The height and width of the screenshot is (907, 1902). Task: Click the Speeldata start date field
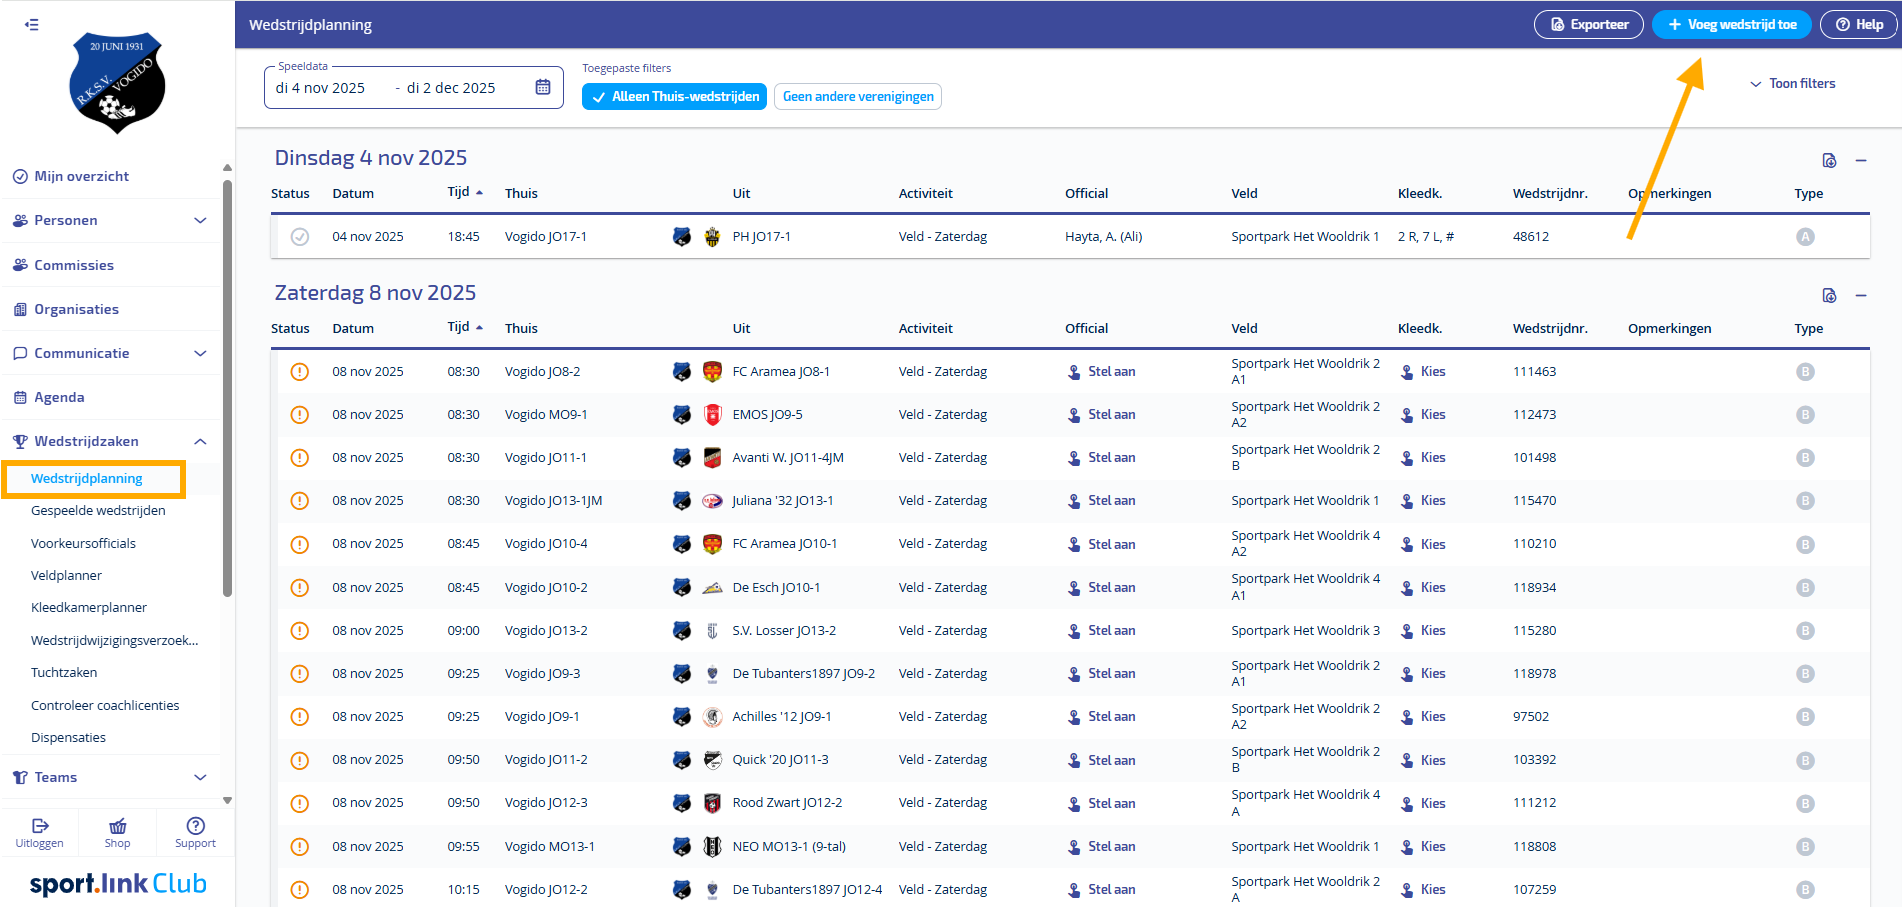321,88
